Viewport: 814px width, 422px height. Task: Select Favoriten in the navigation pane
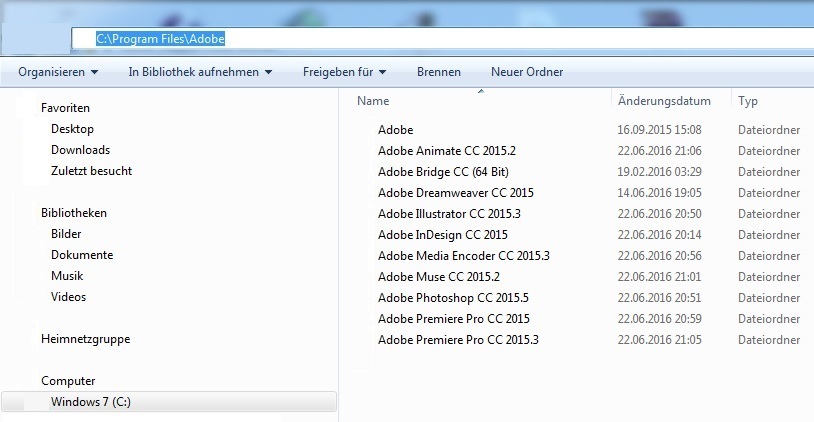pos(65,108)
